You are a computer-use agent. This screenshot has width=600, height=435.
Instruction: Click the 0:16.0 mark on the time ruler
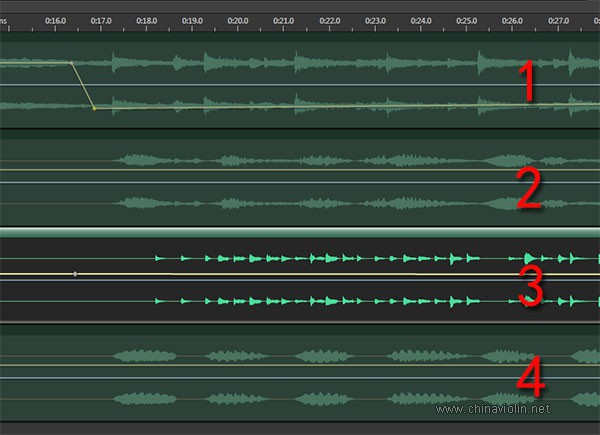[56, 19]
